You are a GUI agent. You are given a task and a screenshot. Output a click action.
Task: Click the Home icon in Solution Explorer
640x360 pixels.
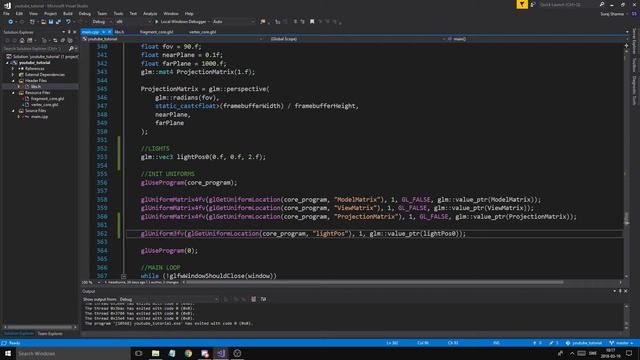click(22, 40)
